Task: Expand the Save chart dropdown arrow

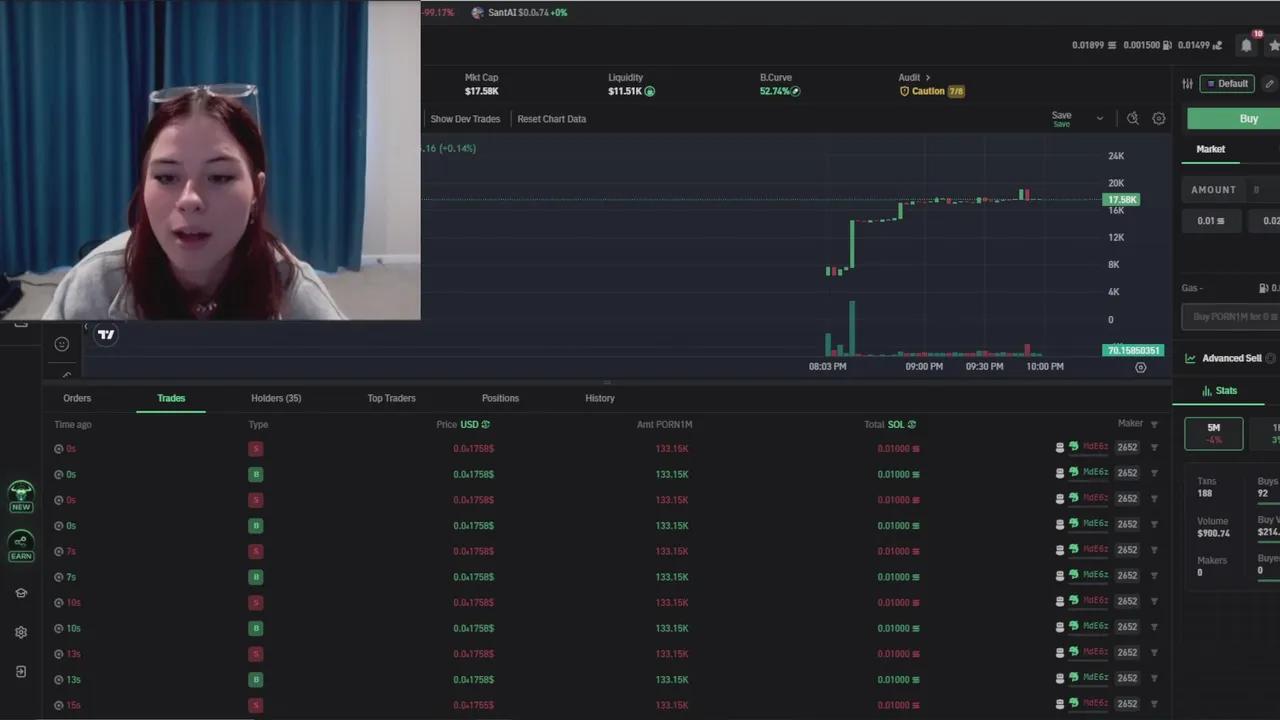Action: [1100, 118]
